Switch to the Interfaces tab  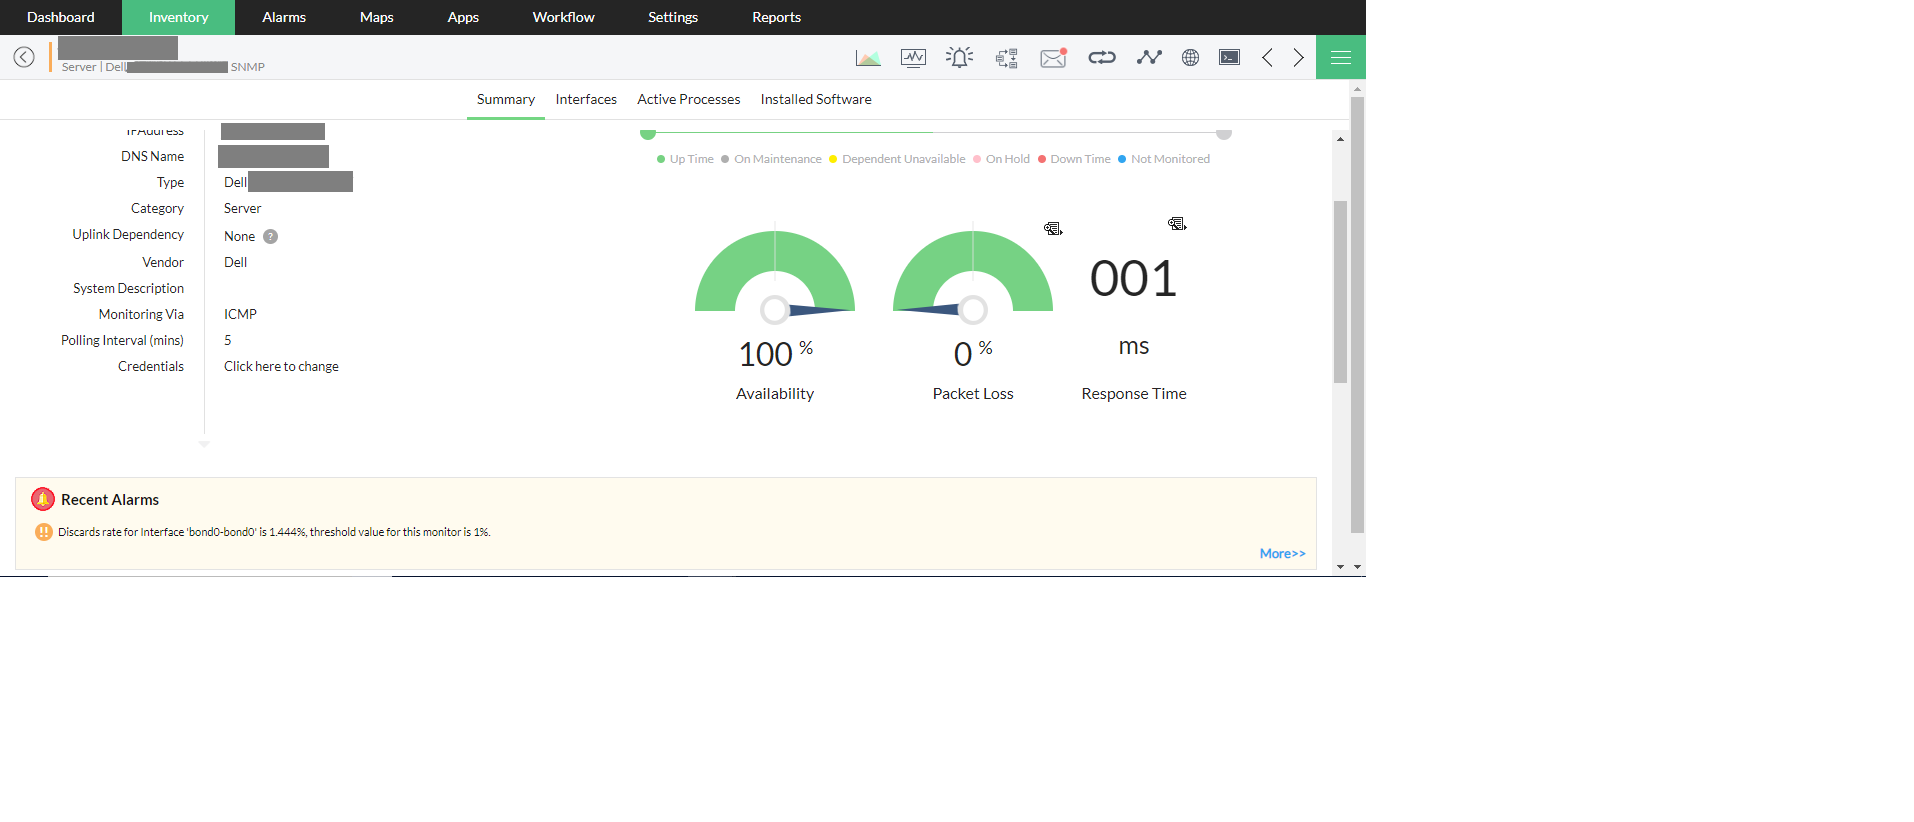(x=586, y=99)
